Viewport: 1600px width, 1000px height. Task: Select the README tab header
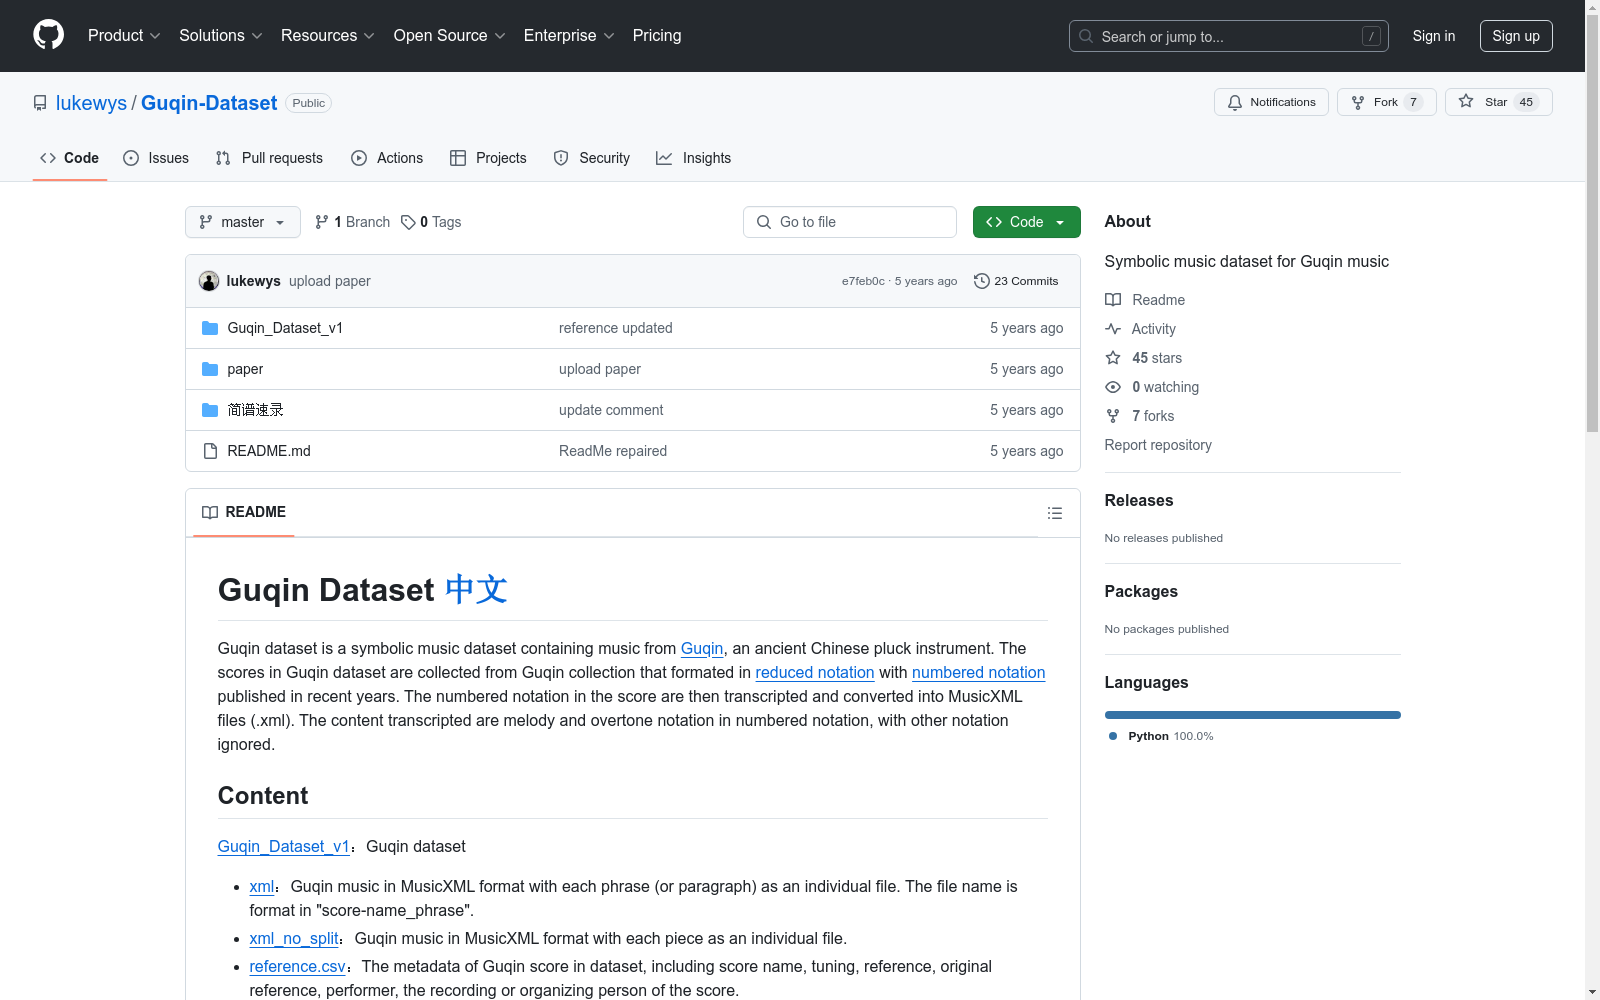(x=244, y=512)
